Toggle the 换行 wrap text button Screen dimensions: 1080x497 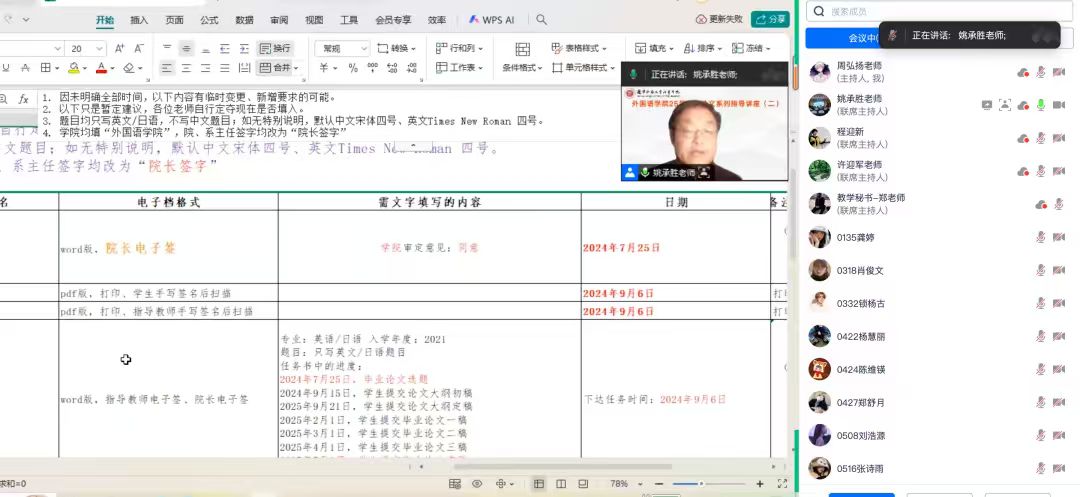click(x=276, y=48)
